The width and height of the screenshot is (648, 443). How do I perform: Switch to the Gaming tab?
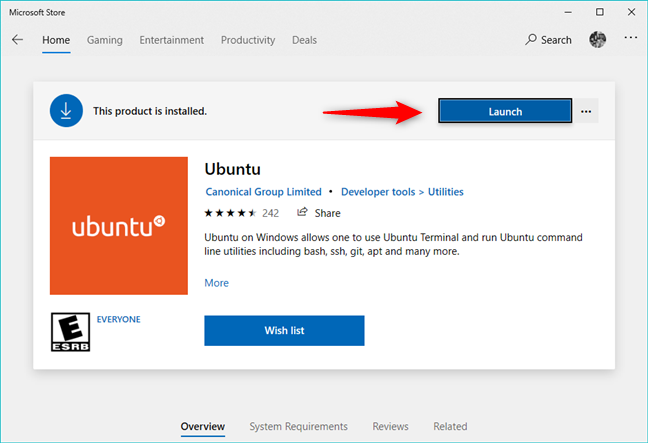click(105, 40)
